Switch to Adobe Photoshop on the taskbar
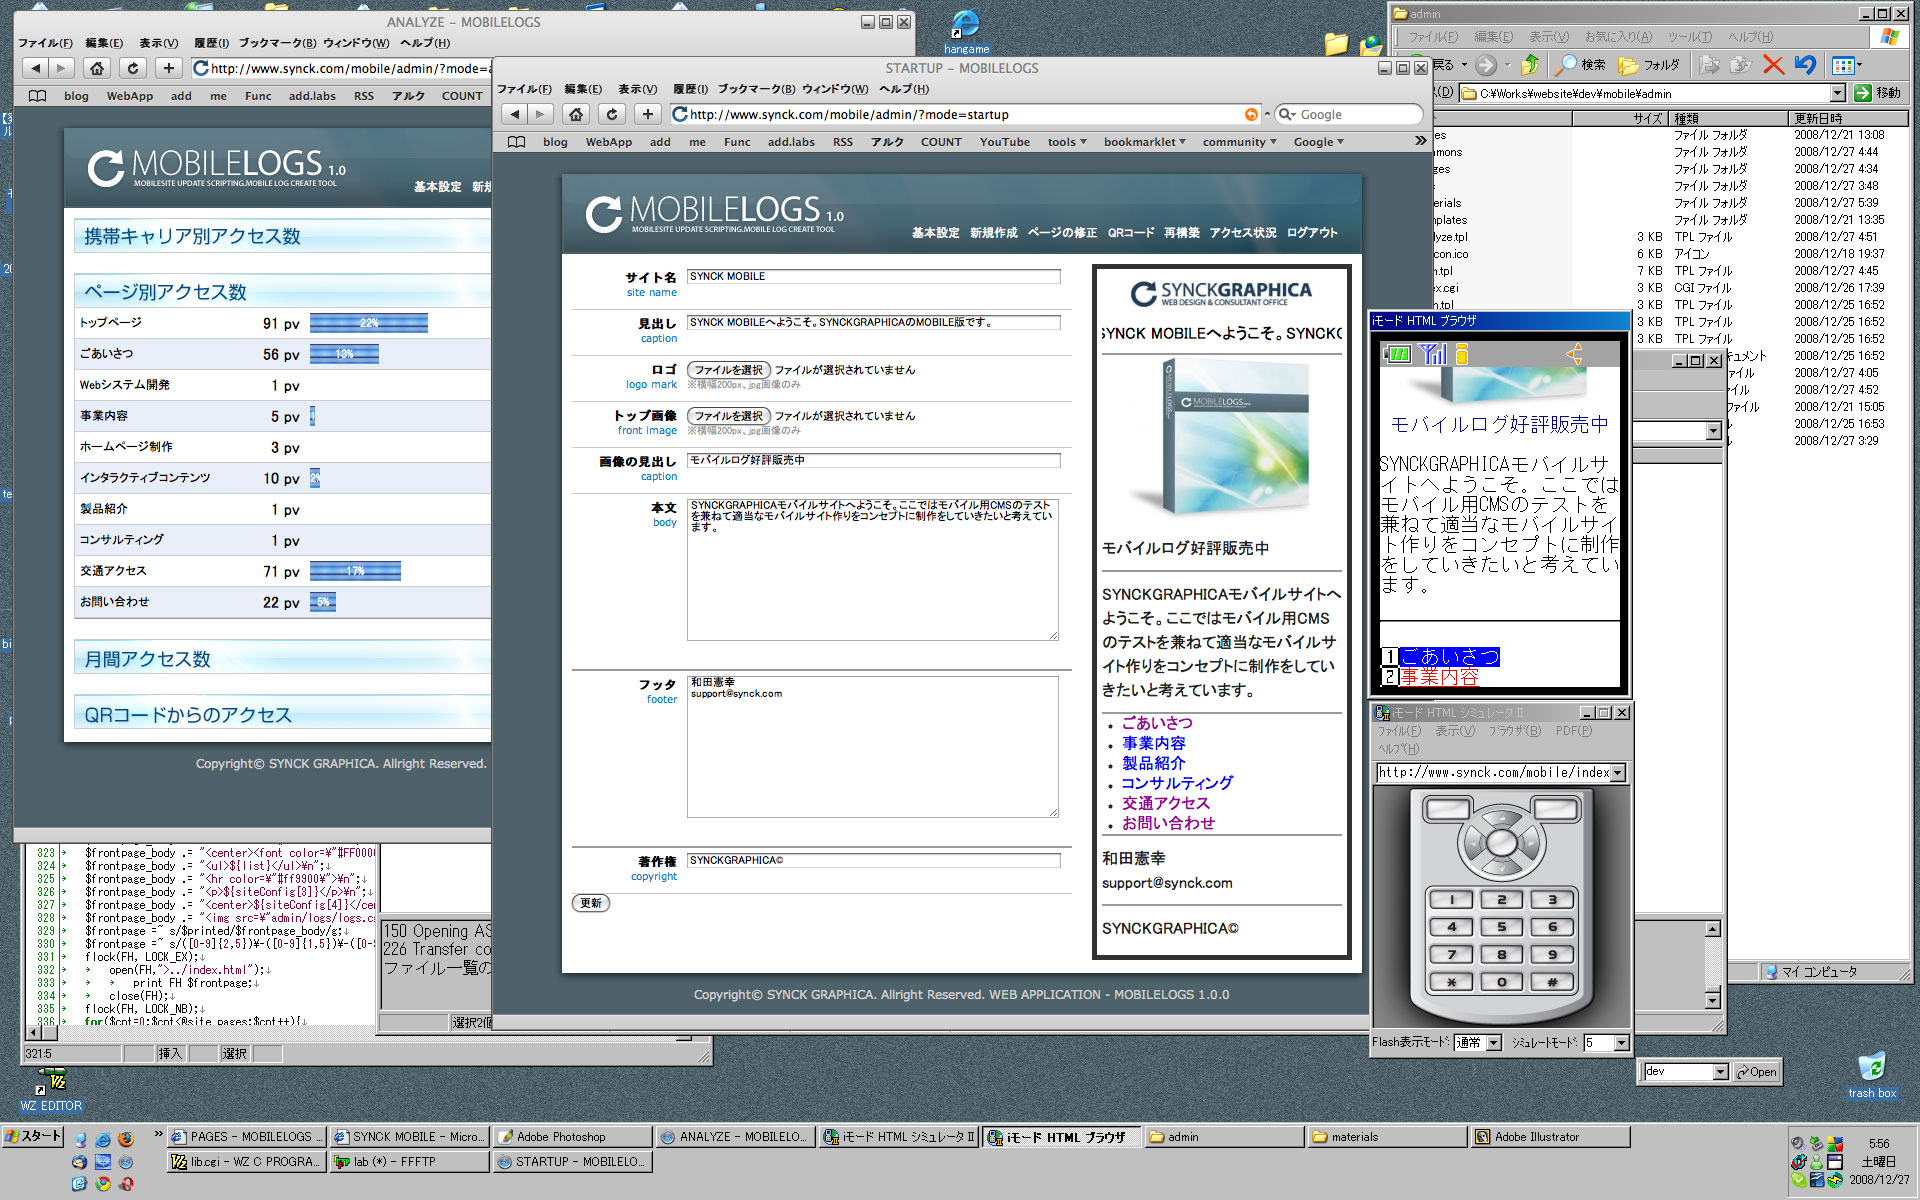The width and height of the screenshot is (1920, 1200). 572,1137
